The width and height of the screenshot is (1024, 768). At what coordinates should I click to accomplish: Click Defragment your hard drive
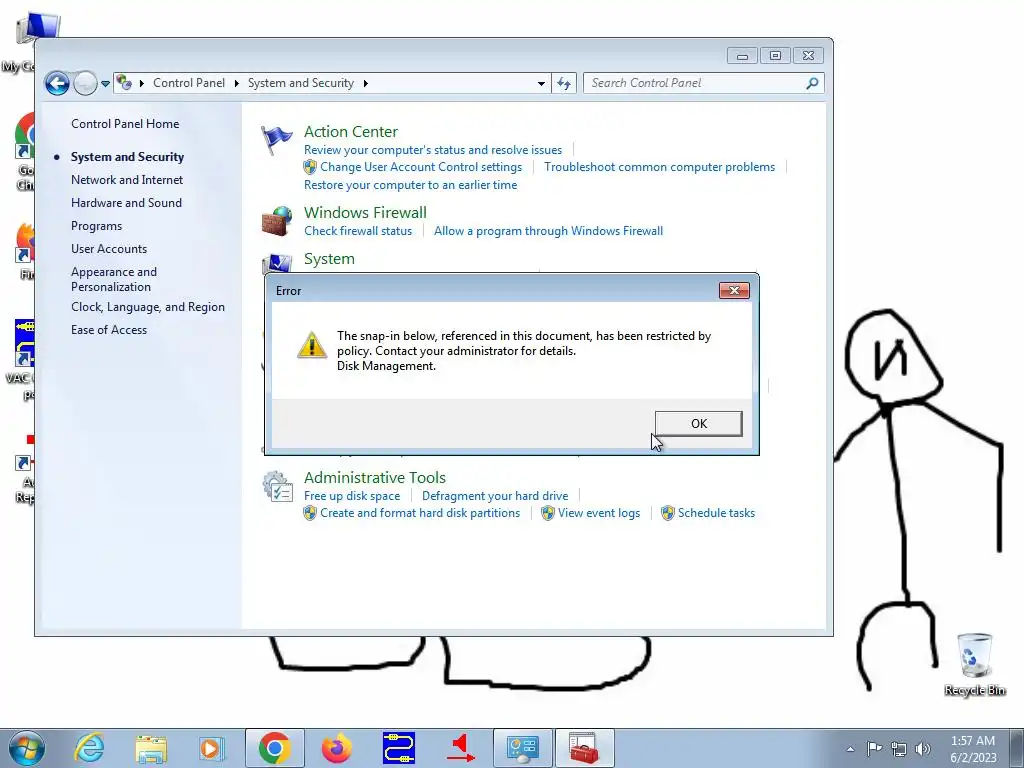tap(495, 496)
